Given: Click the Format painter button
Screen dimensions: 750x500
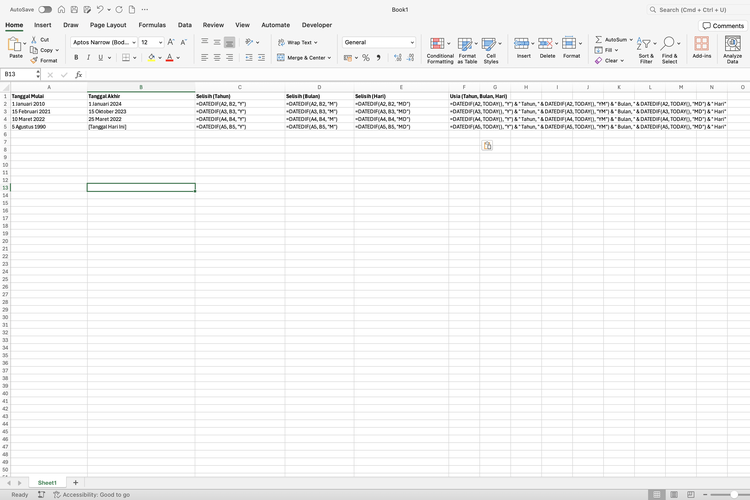Looking at the screenshot, I should (x=44, y=60).
